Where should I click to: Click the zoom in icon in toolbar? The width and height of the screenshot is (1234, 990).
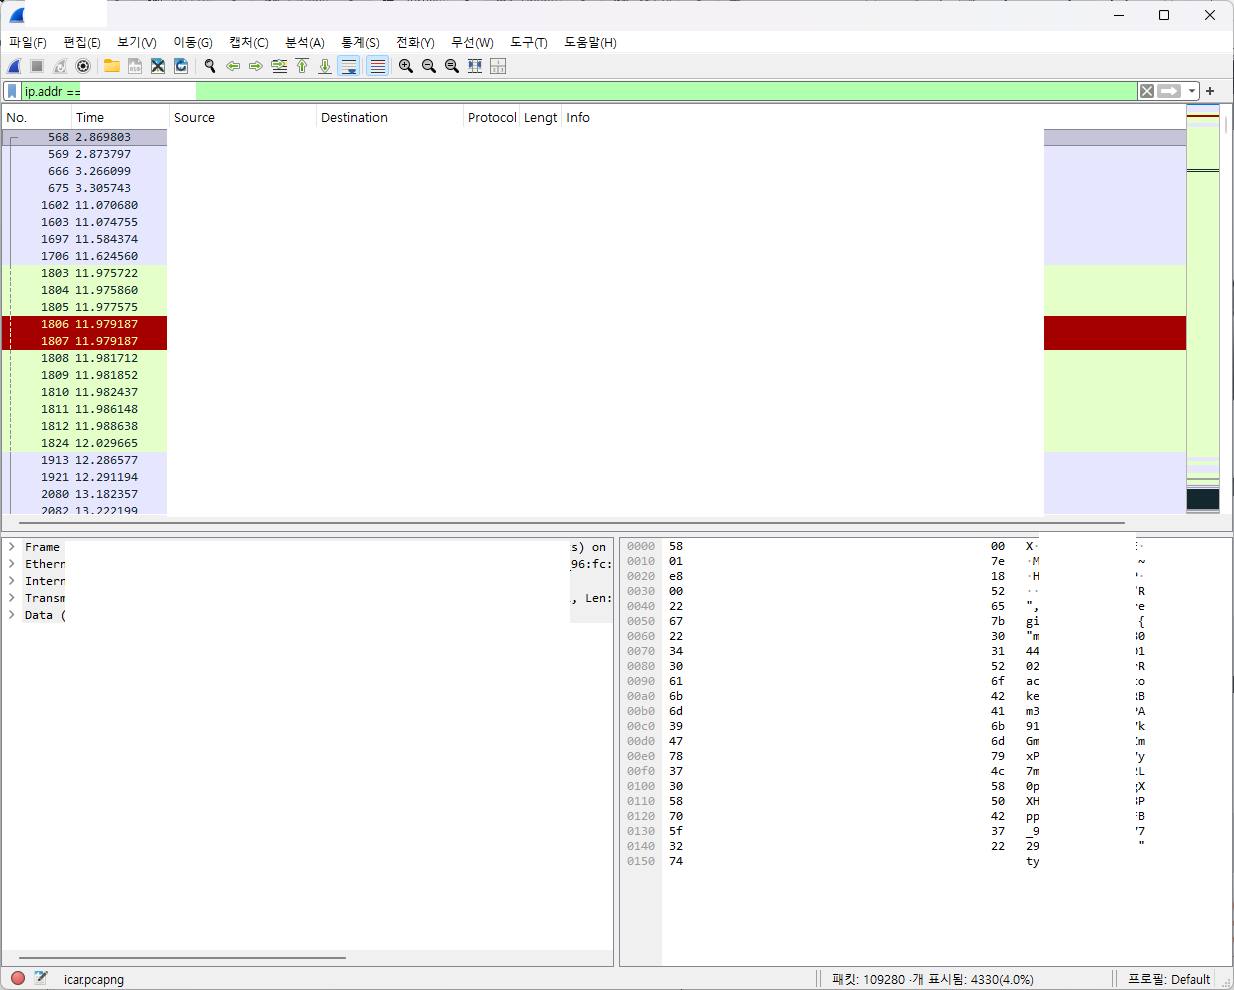(x=406, y=66)
